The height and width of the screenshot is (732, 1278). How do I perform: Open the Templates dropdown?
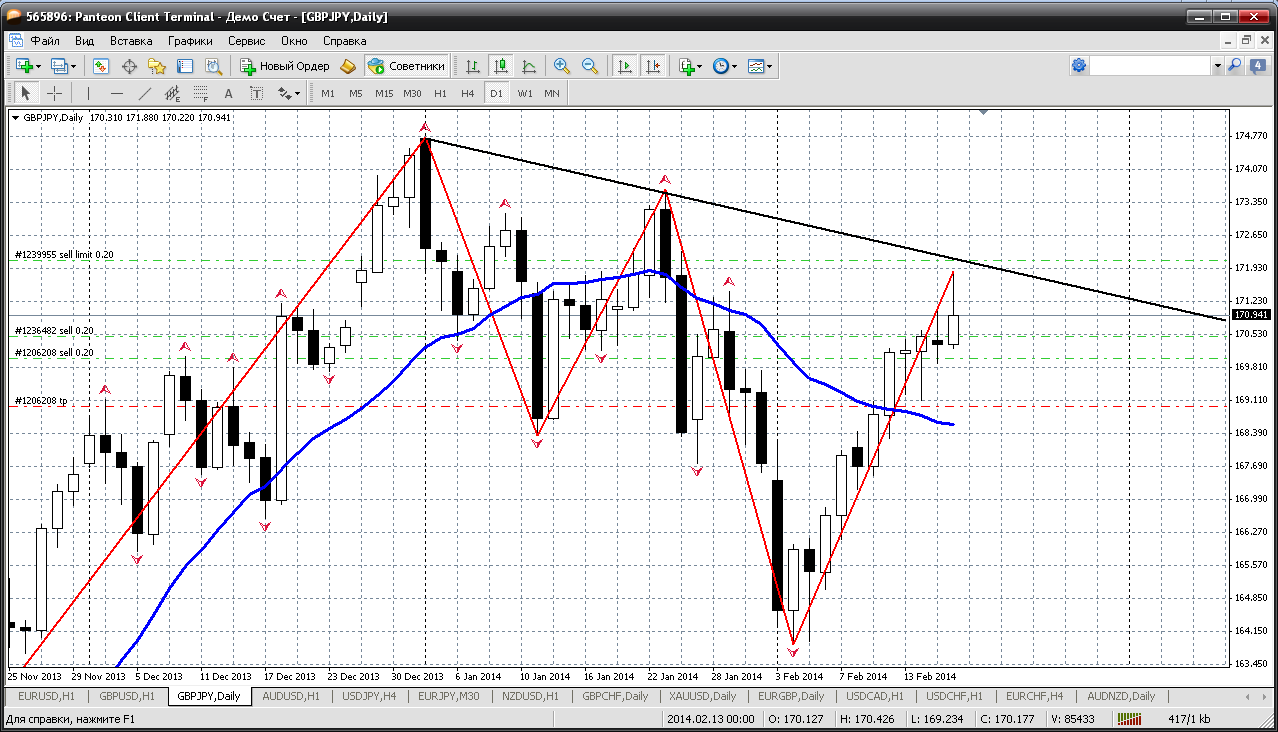pyautogui.click(x=760, y=66)
